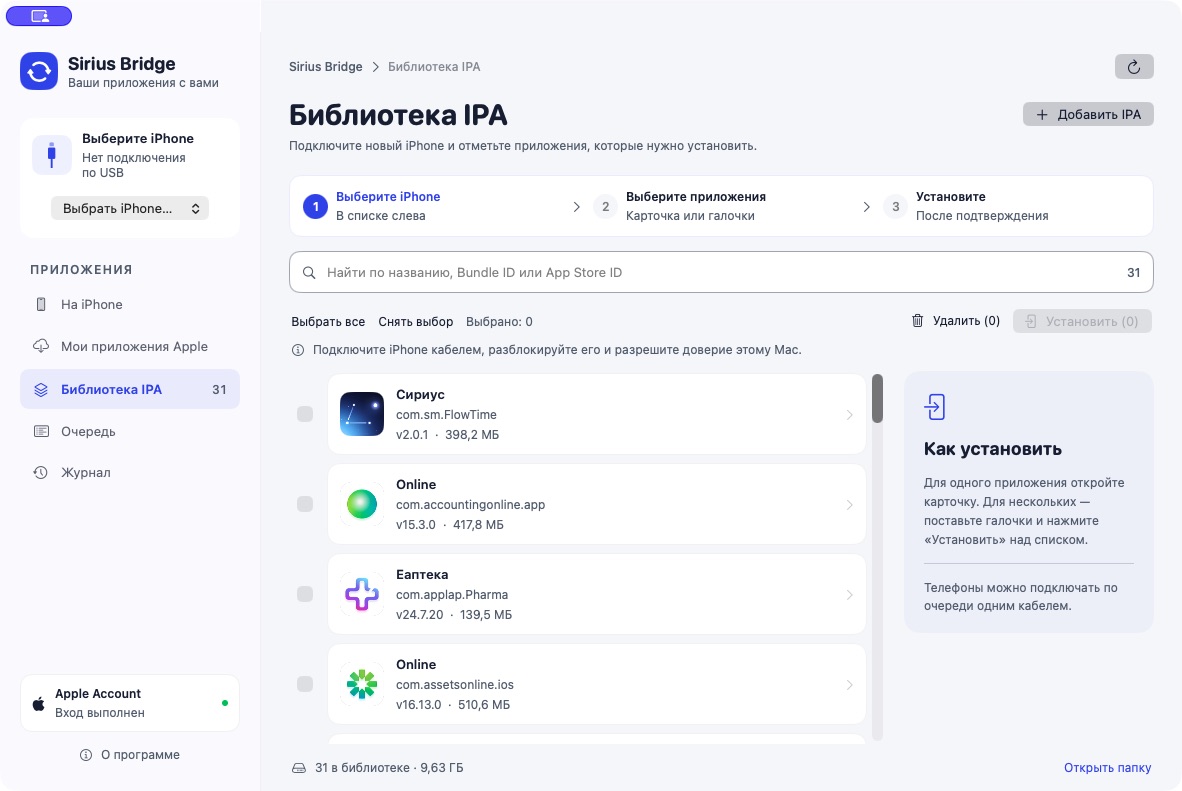The height and width of the screenshot is (791, 1182).
Task: Expand the com.accountingonline.app card chevron
Action: 850,504
